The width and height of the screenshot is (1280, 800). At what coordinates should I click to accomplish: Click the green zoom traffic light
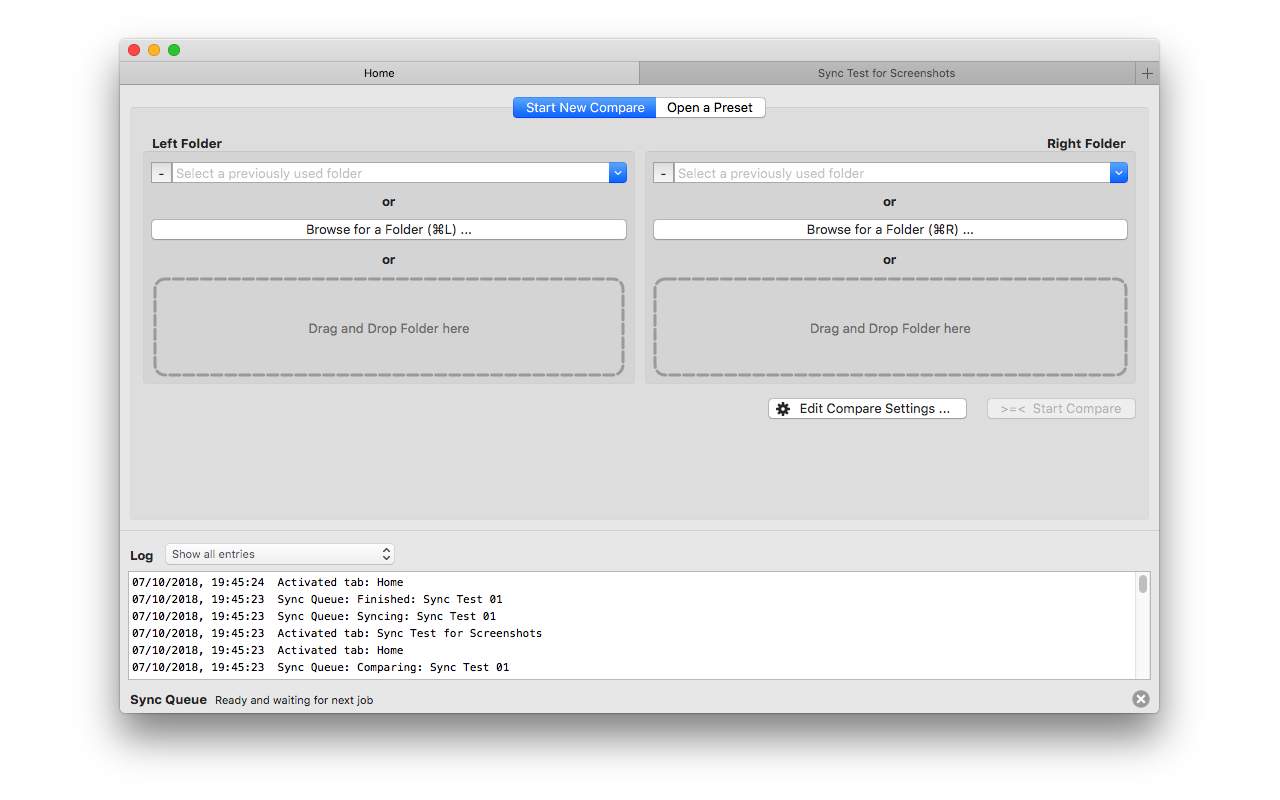(x=173, y=49)
